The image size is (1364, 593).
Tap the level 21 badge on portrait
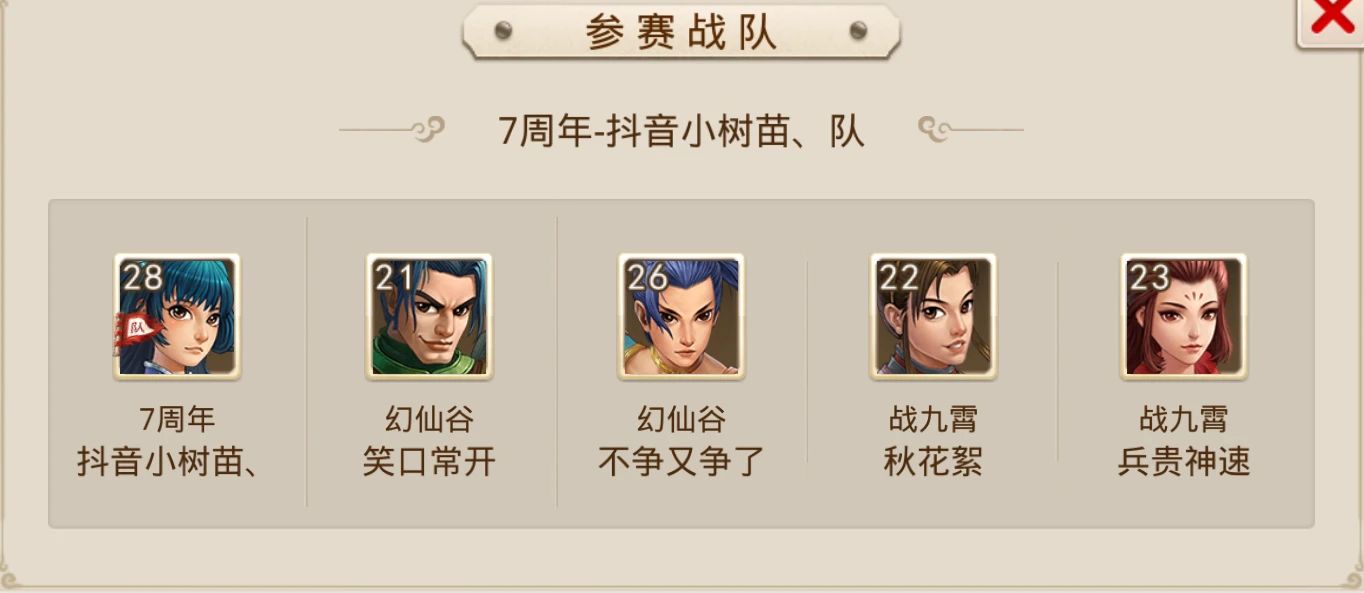(393, 277)
